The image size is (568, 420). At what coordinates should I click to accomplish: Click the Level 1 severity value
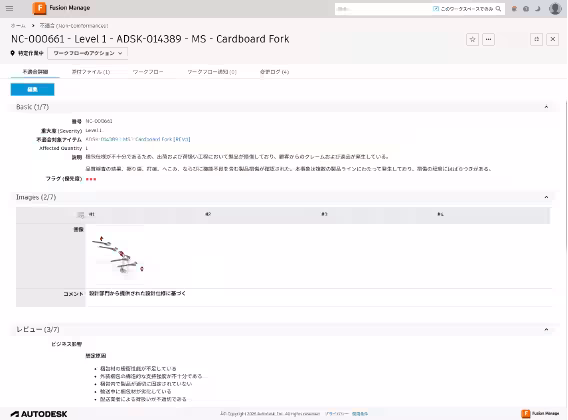pyautogui.click(x=94, y=130)
